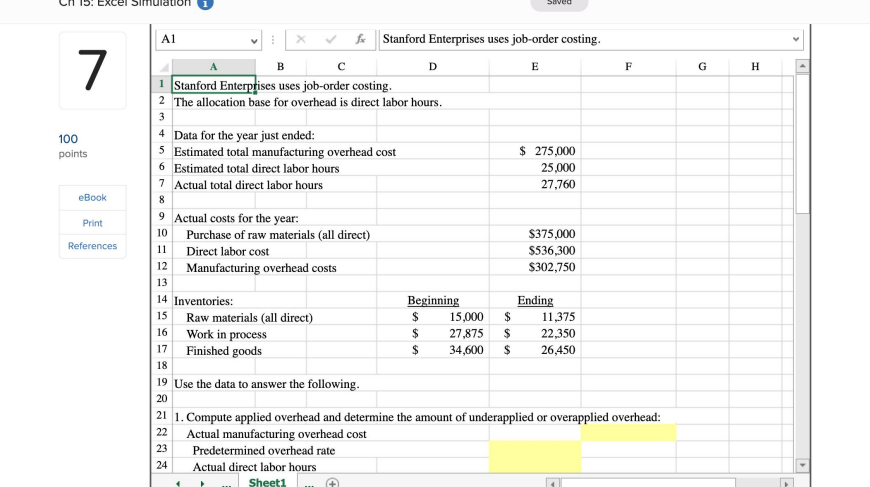Click cell with 25,000 estimated labor hours
This screenshot has height=487, width=870.
pos(535,168)
